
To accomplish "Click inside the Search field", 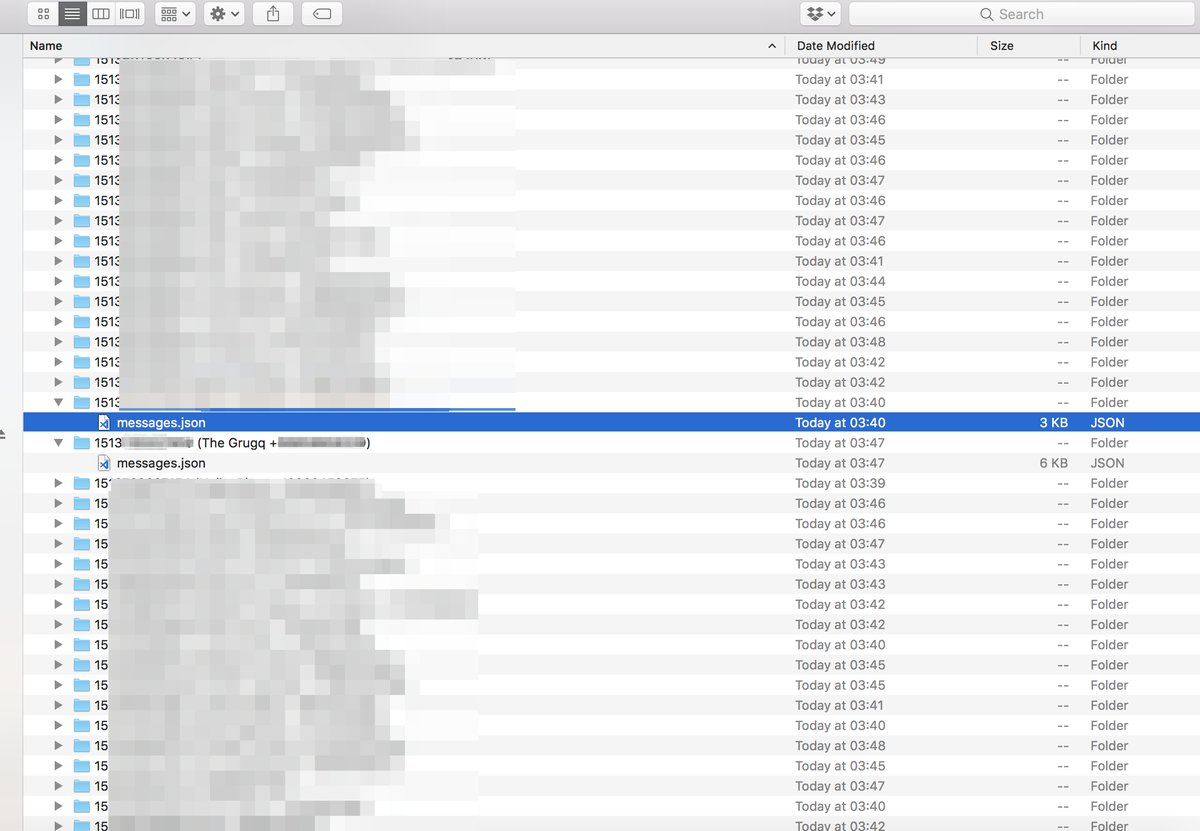I will [1020, 14].
